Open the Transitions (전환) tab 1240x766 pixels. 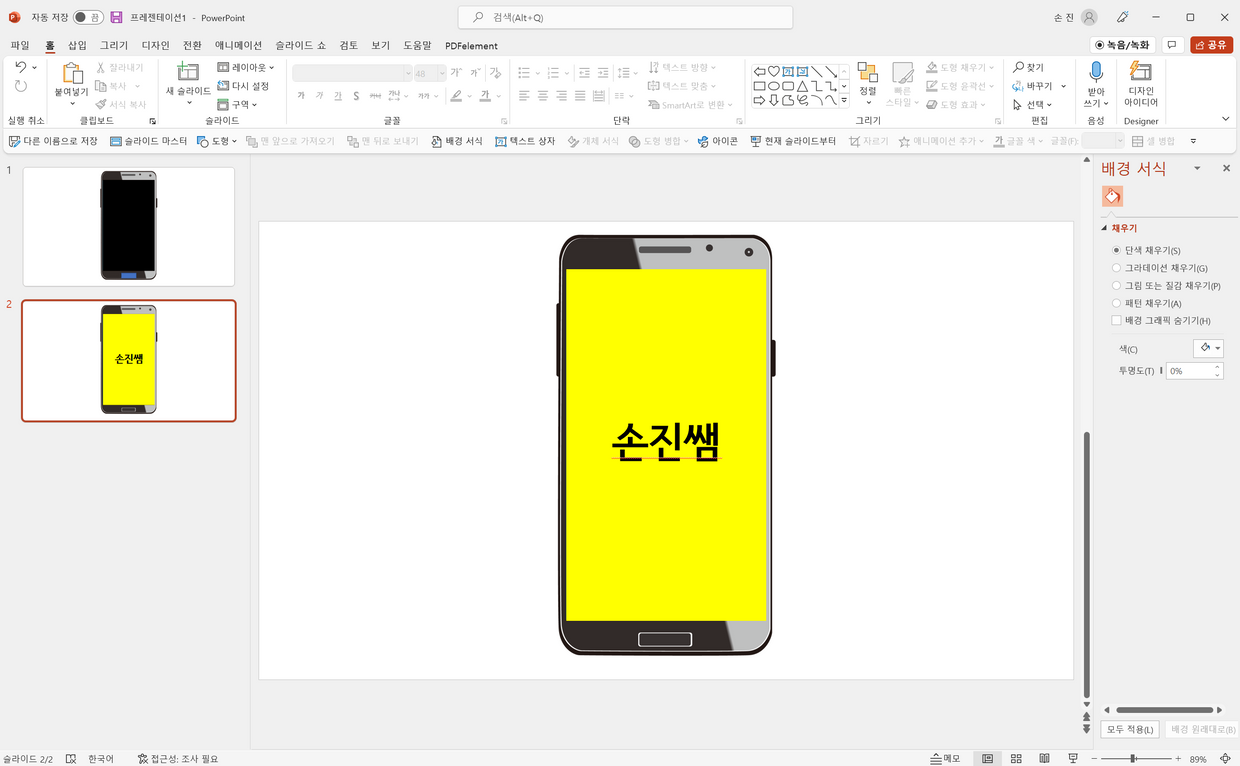[192, 45]
